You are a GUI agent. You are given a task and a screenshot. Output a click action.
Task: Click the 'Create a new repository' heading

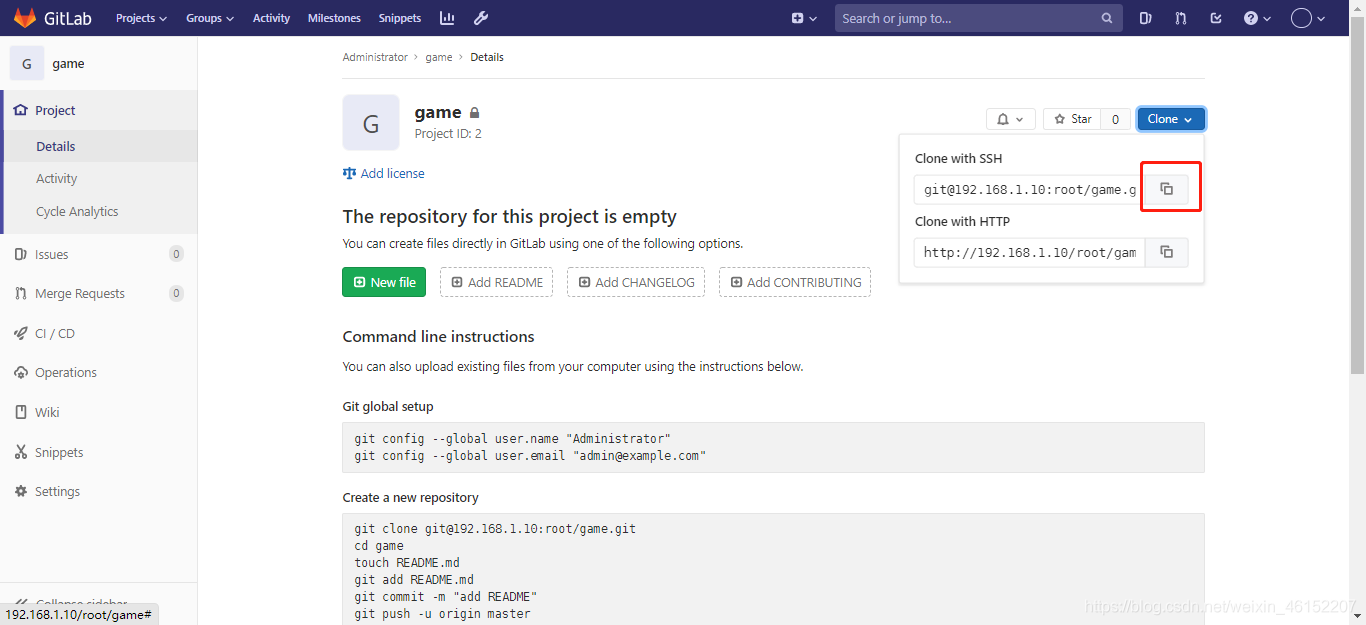tap(410, 497)
